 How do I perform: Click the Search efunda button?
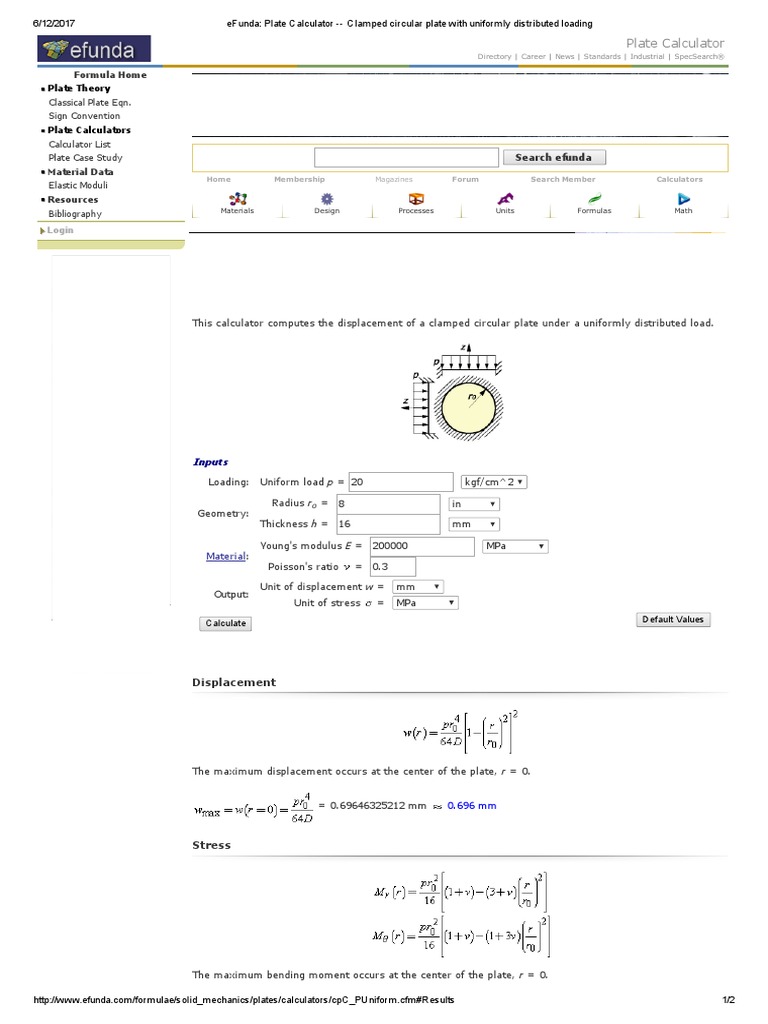point(554,157)
